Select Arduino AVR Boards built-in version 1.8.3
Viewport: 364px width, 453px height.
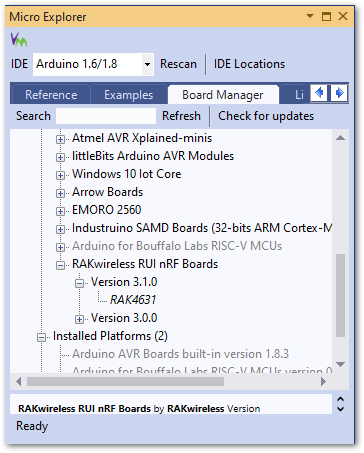pyautogui.click(x=180, y=354)
